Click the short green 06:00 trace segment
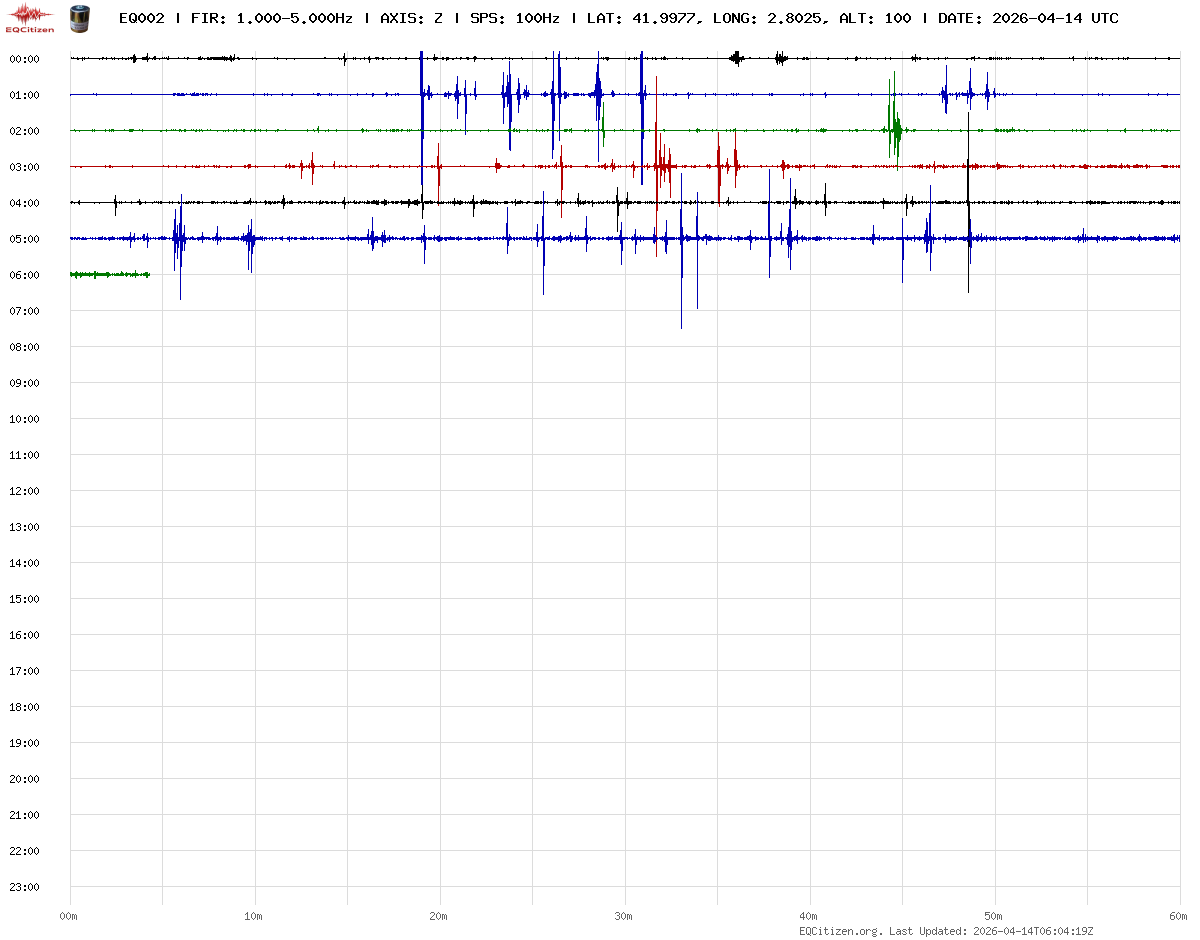The width and height of the screenshot is (1200, 940). [x=109, y=274]
